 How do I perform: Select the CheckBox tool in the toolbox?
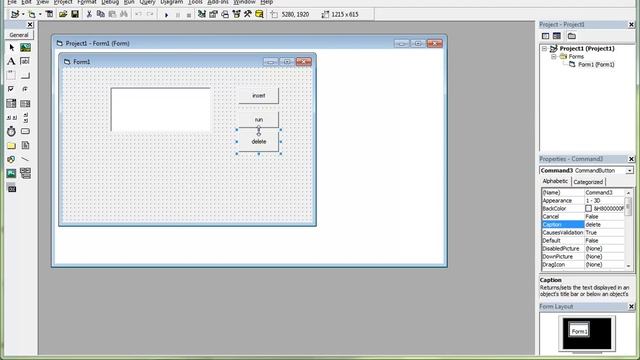point(11,89)
